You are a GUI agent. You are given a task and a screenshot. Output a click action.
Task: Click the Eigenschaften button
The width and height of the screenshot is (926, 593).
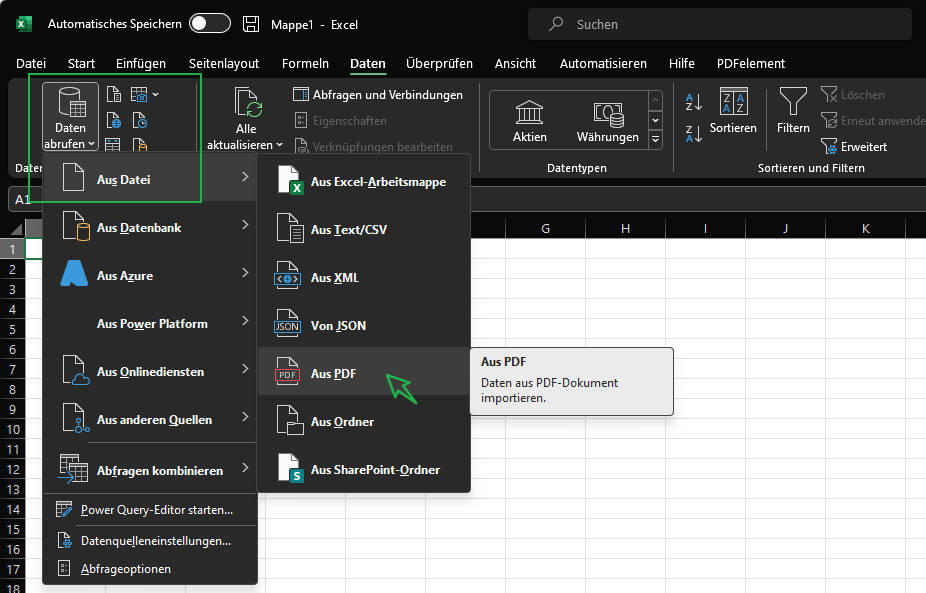(x=341, y=120)
